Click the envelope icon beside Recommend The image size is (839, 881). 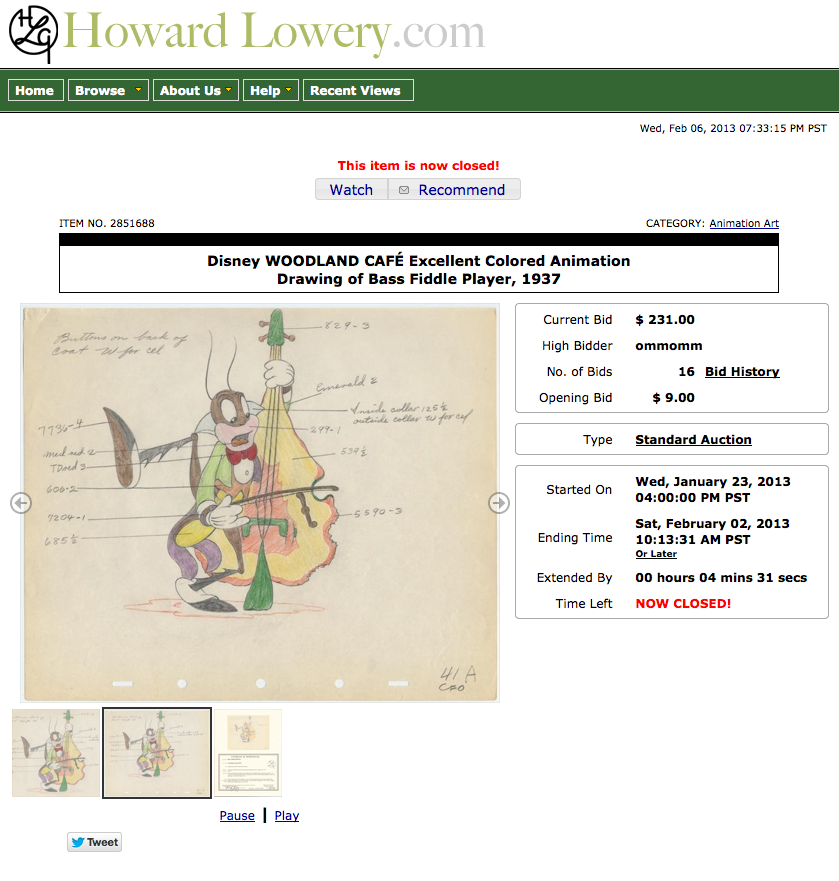pyautogui.click(x=403, y=190)
